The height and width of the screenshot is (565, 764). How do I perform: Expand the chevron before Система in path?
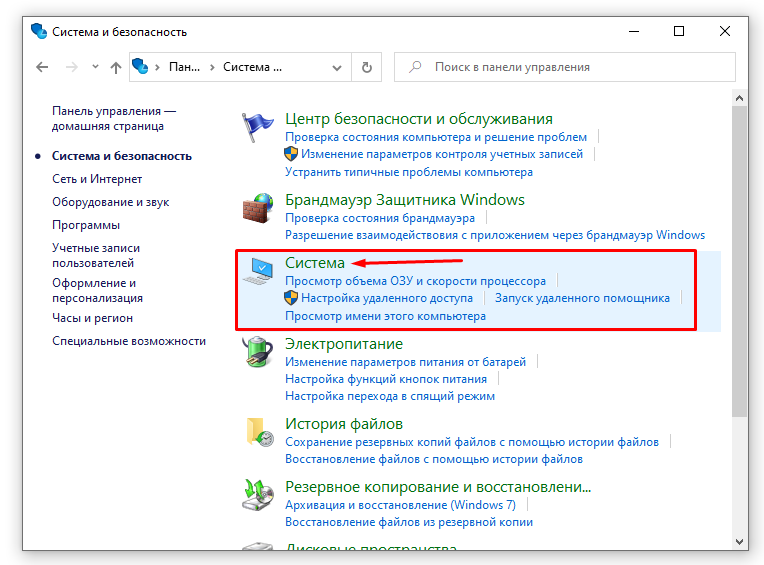coord(212,67)
